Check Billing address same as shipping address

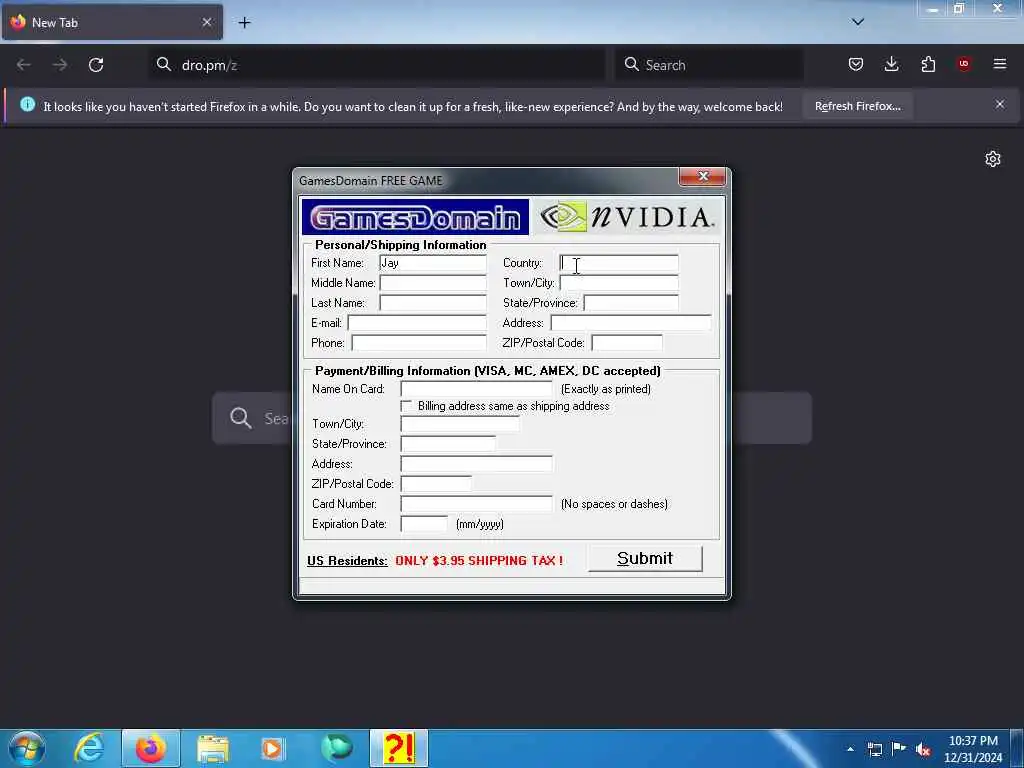point(406,406)
